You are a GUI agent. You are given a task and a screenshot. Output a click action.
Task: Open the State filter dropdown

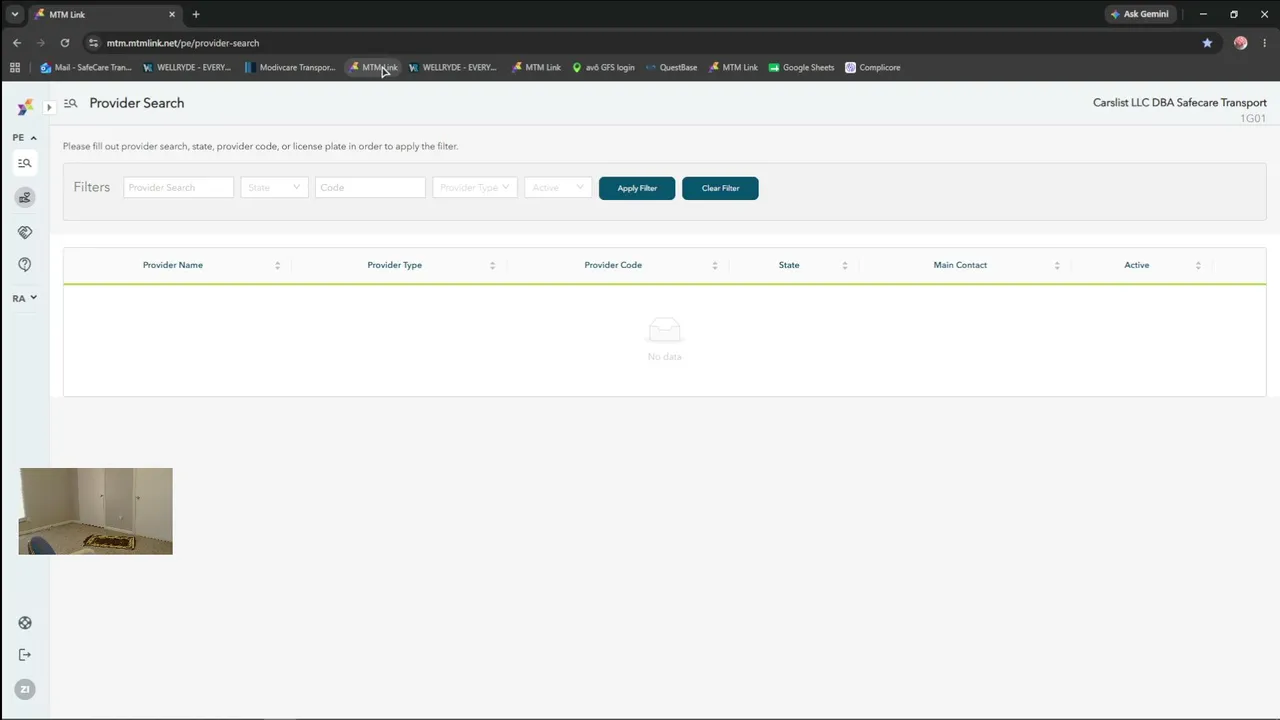coord(274,187)
